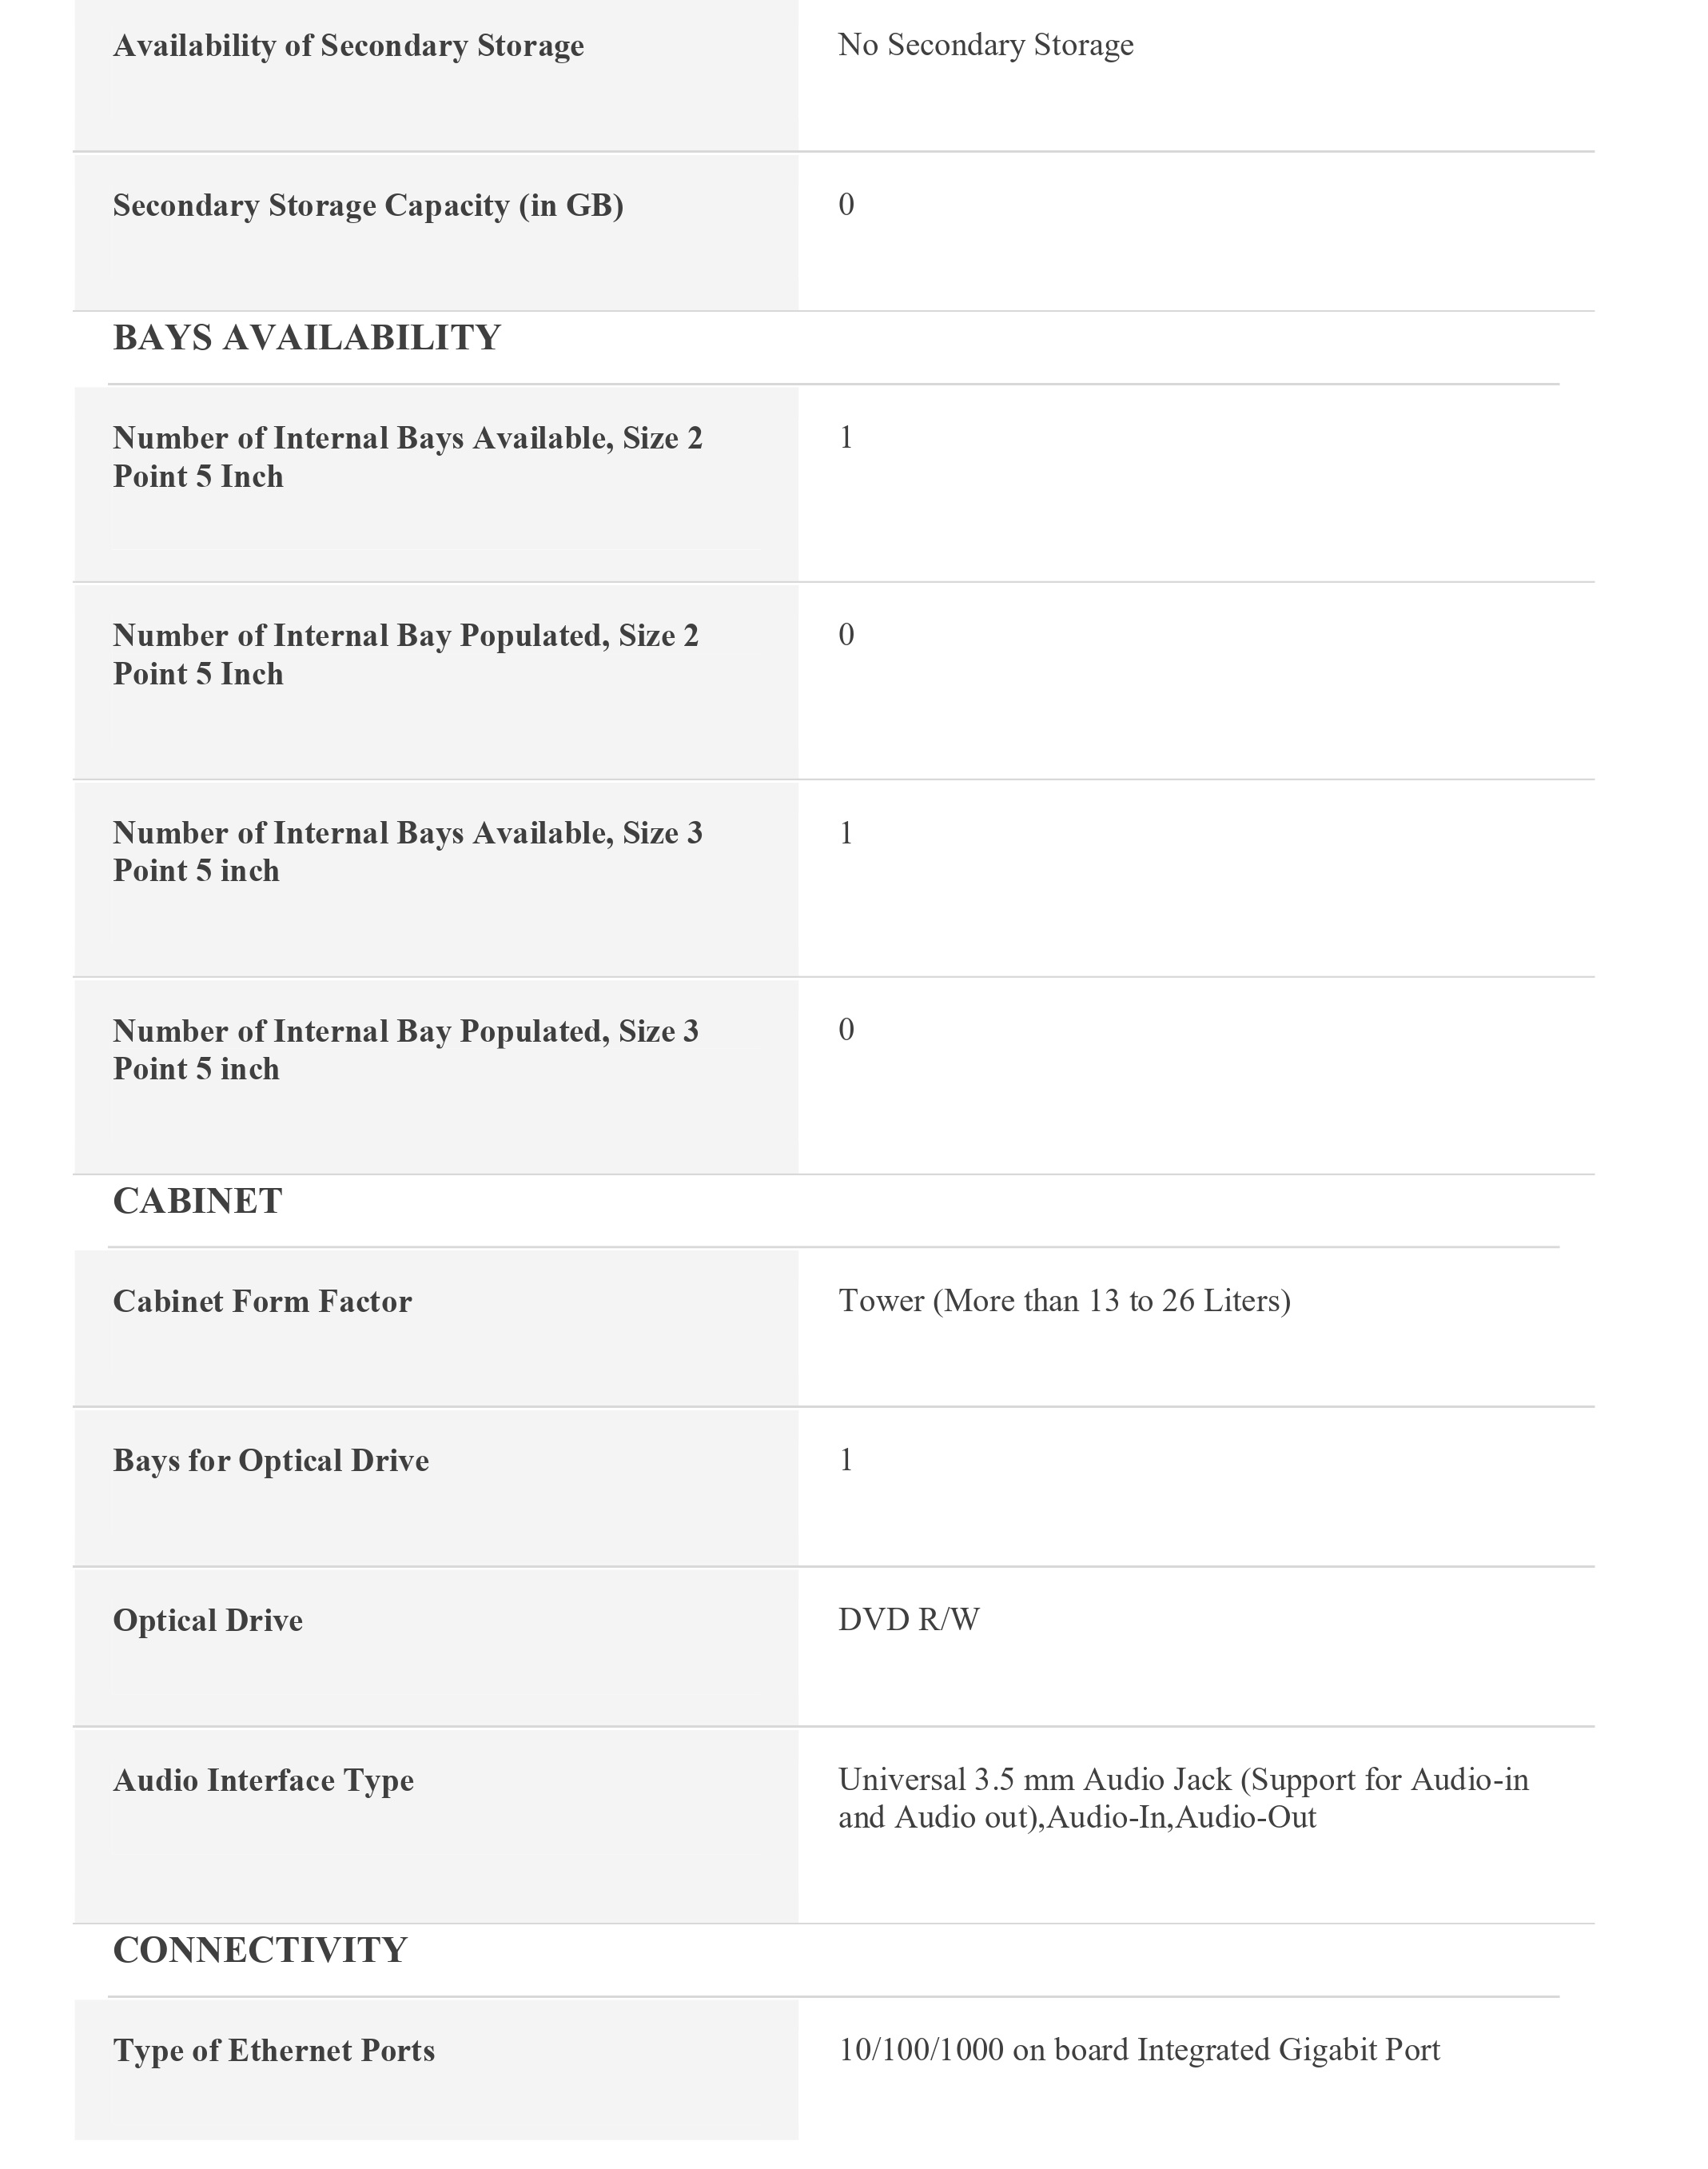
Task: Click 'Internal Bays Available, Size 2 Point 5' label
Action: coord(407,457)
